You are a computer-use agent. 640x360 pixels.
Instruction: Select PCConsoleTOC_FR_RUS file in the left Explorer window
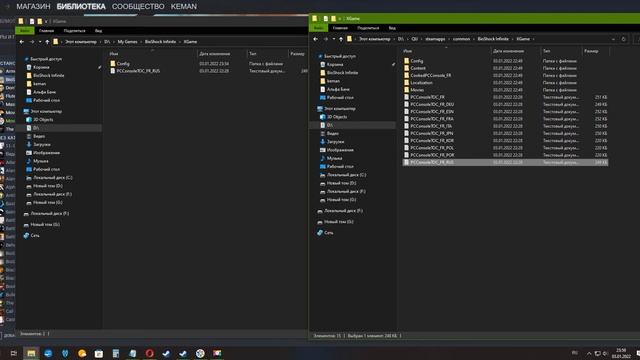(x=135, y=71)
